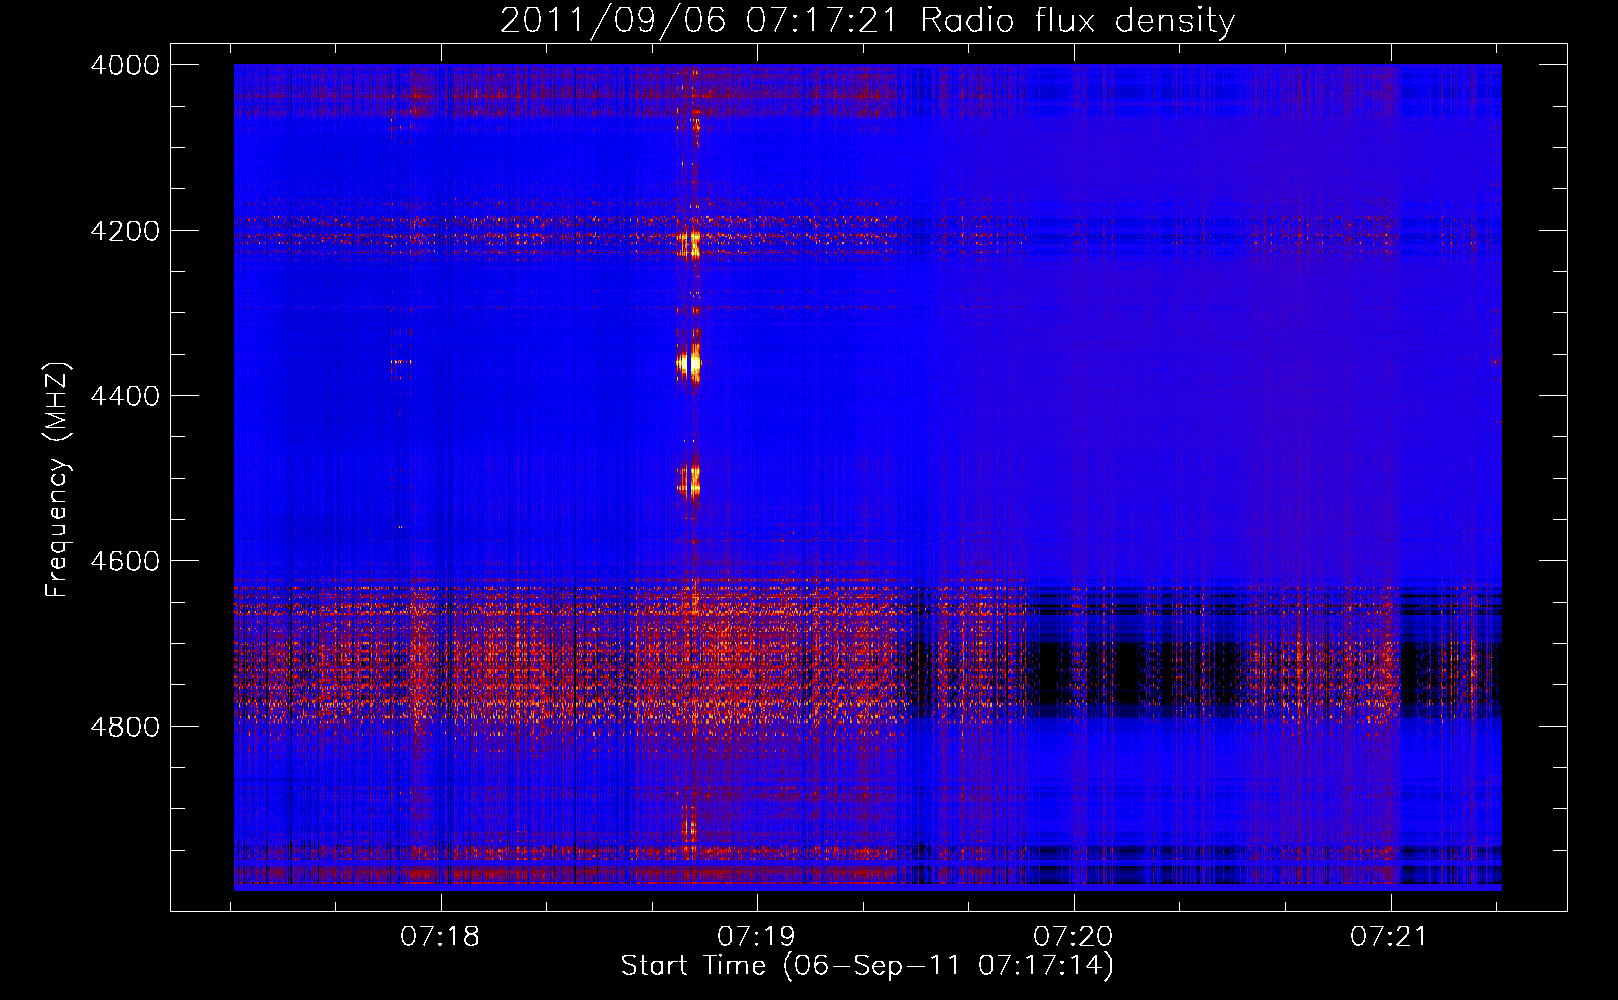Click the 4000 frequency tick label
1618x1000 pixels.
coord(125,65)
